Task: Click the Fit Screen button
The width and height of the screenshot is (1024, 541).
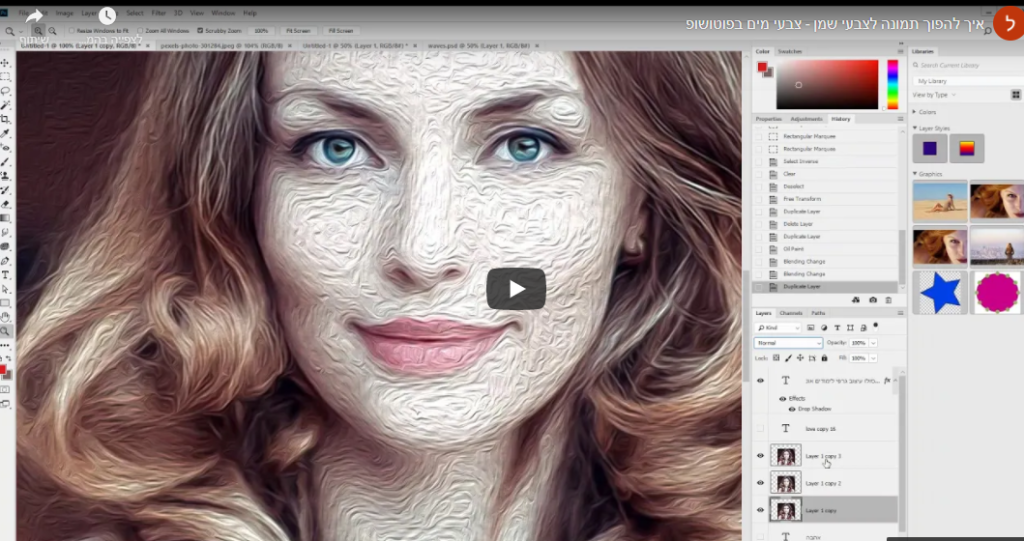Action: click(297, 31)
